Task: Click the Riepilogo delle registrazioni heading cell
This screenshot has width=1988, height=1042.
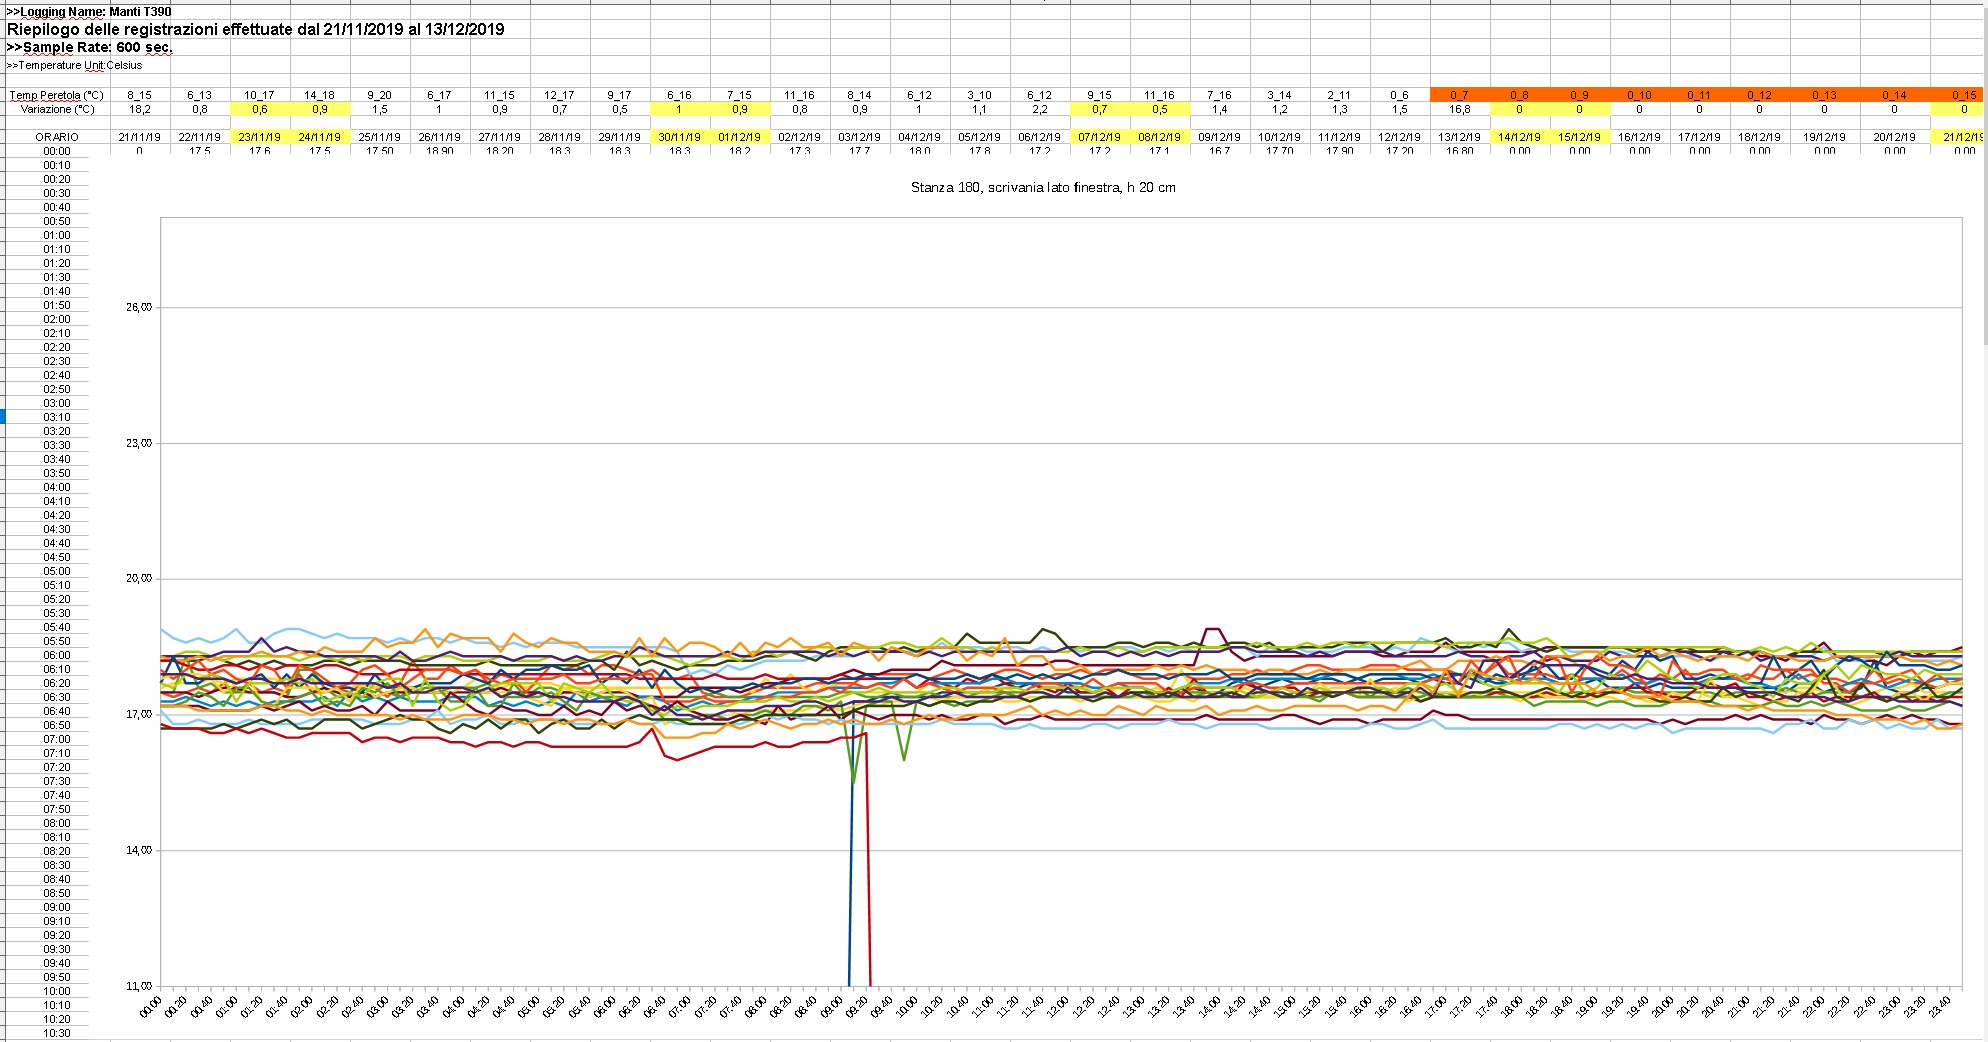Action: (255, 29)
